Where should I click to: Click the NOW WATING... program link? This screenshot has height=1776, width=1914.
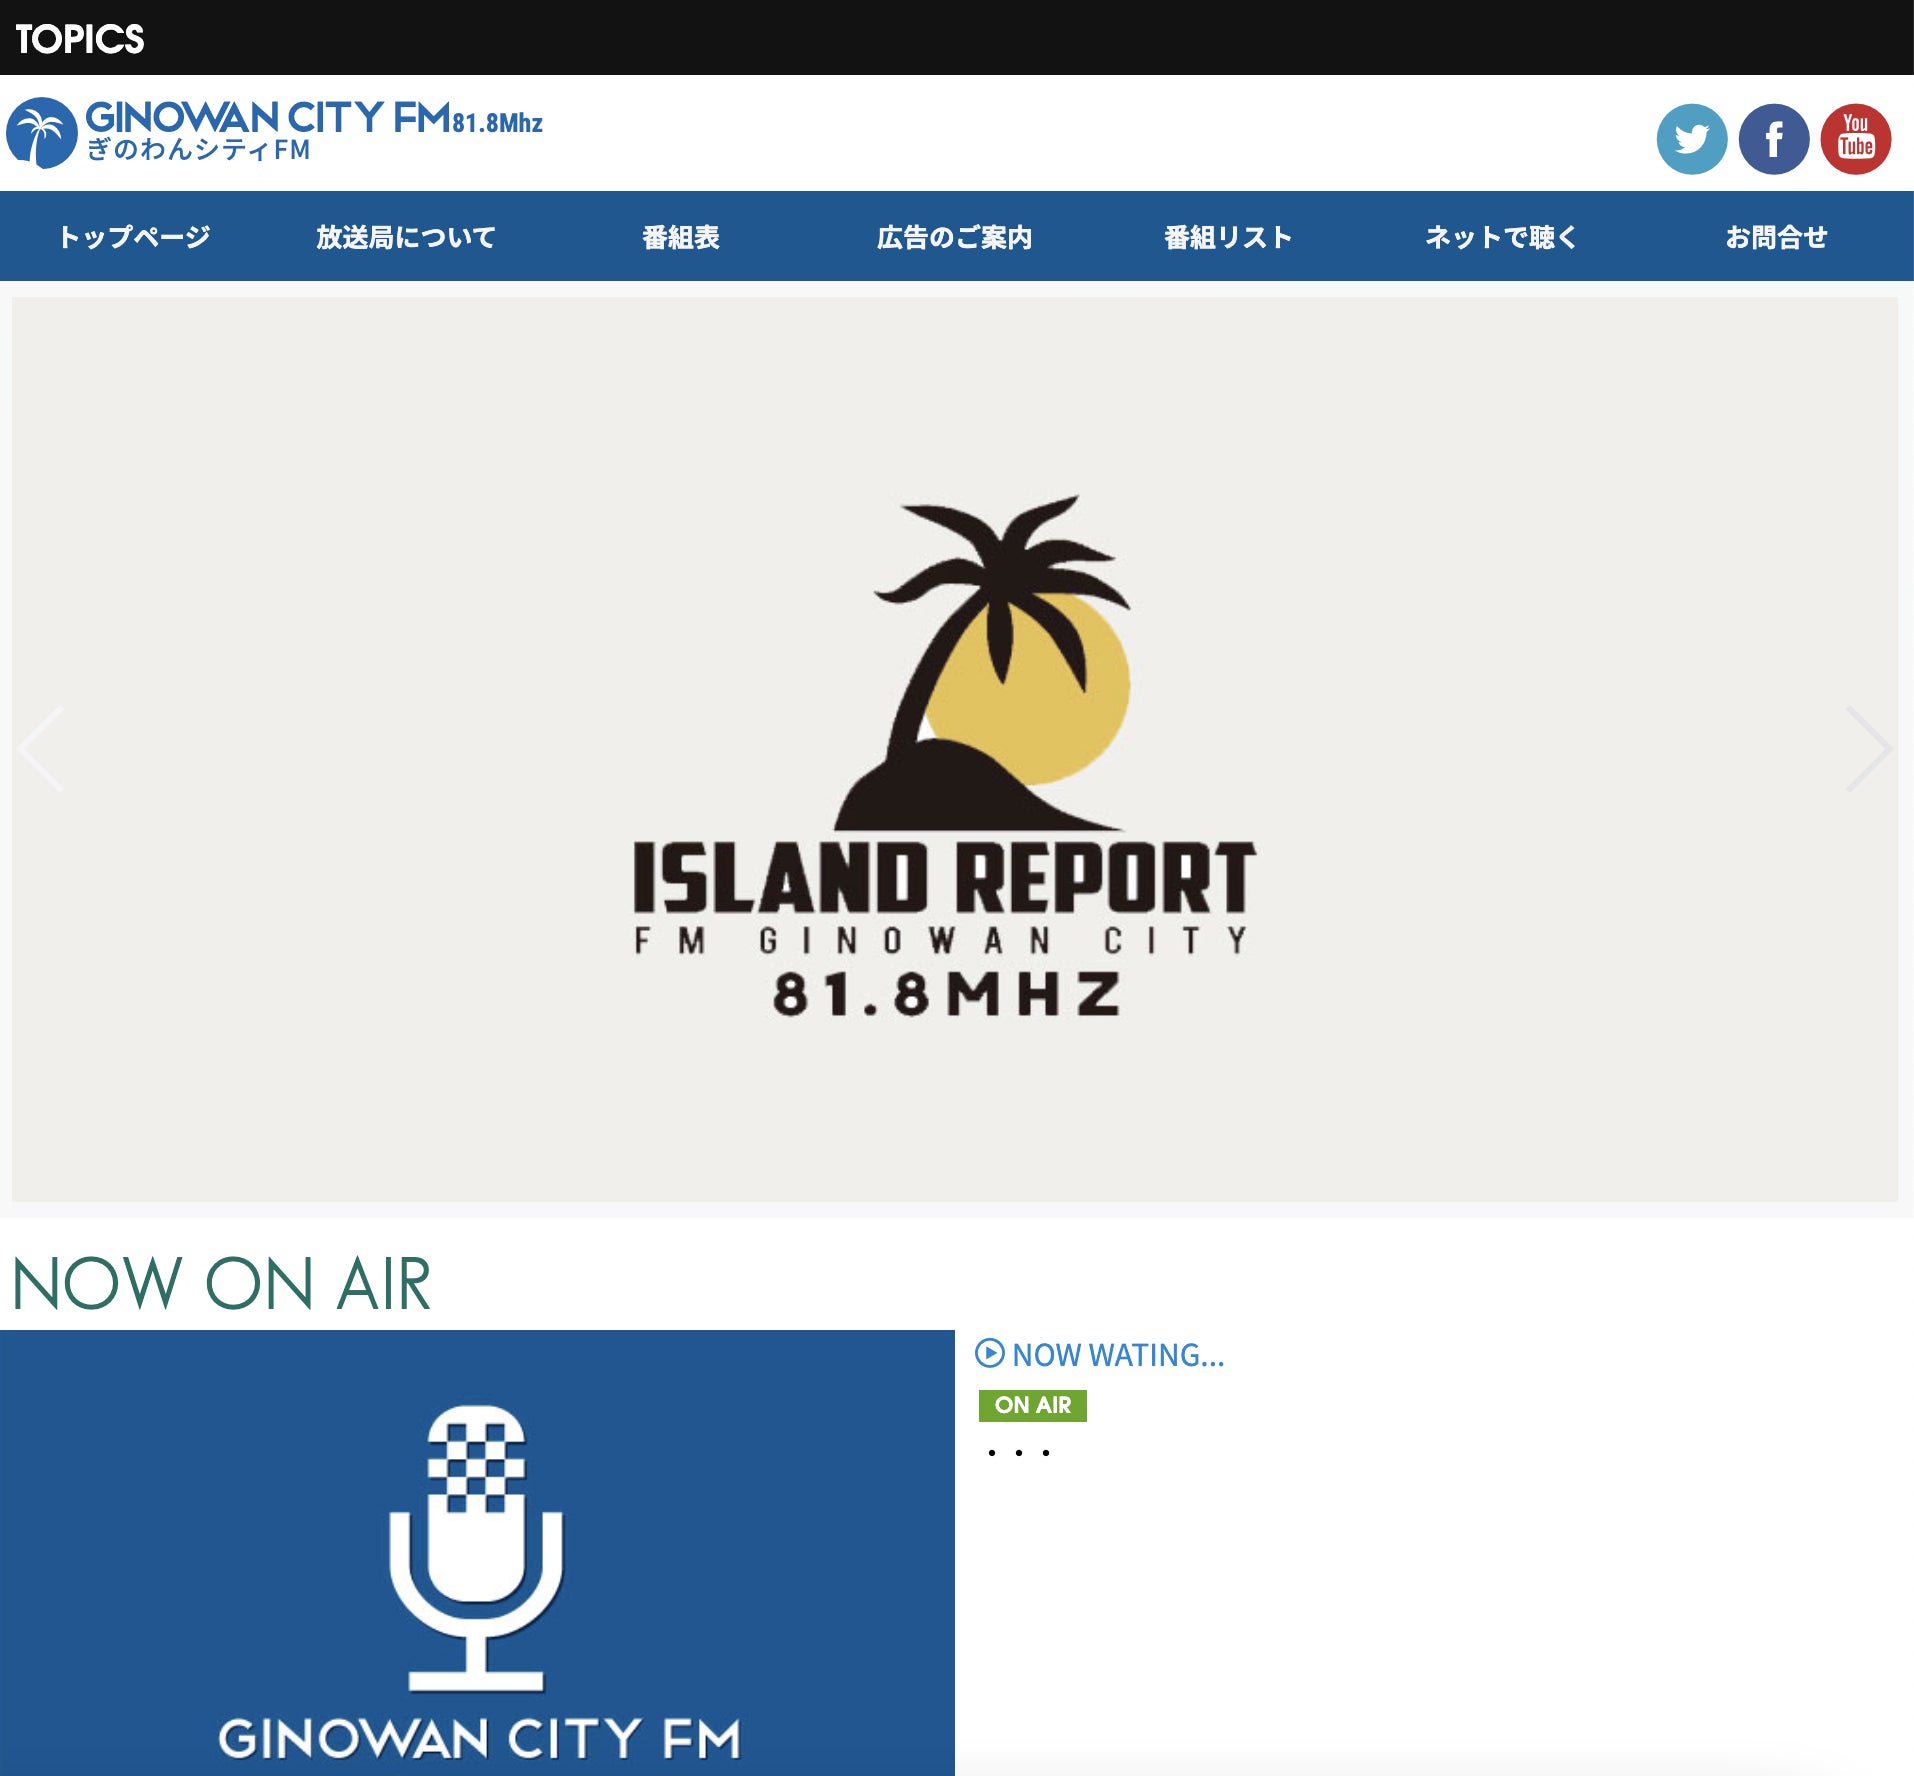pyautogui.click(x=1117, y=1355)
